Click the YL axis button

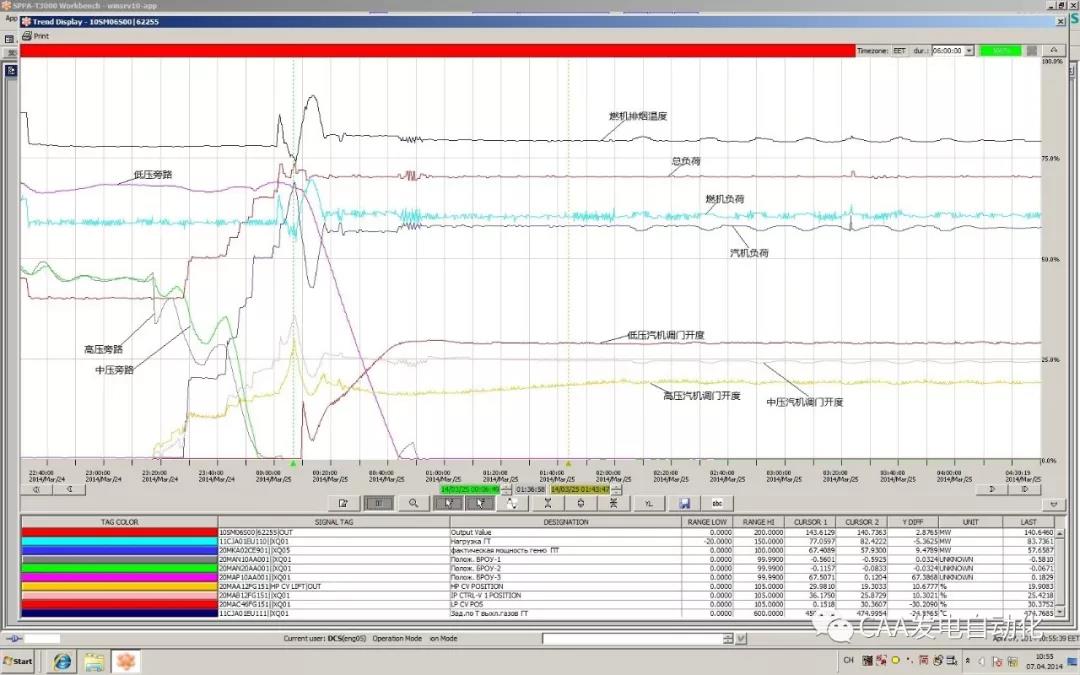649,503
